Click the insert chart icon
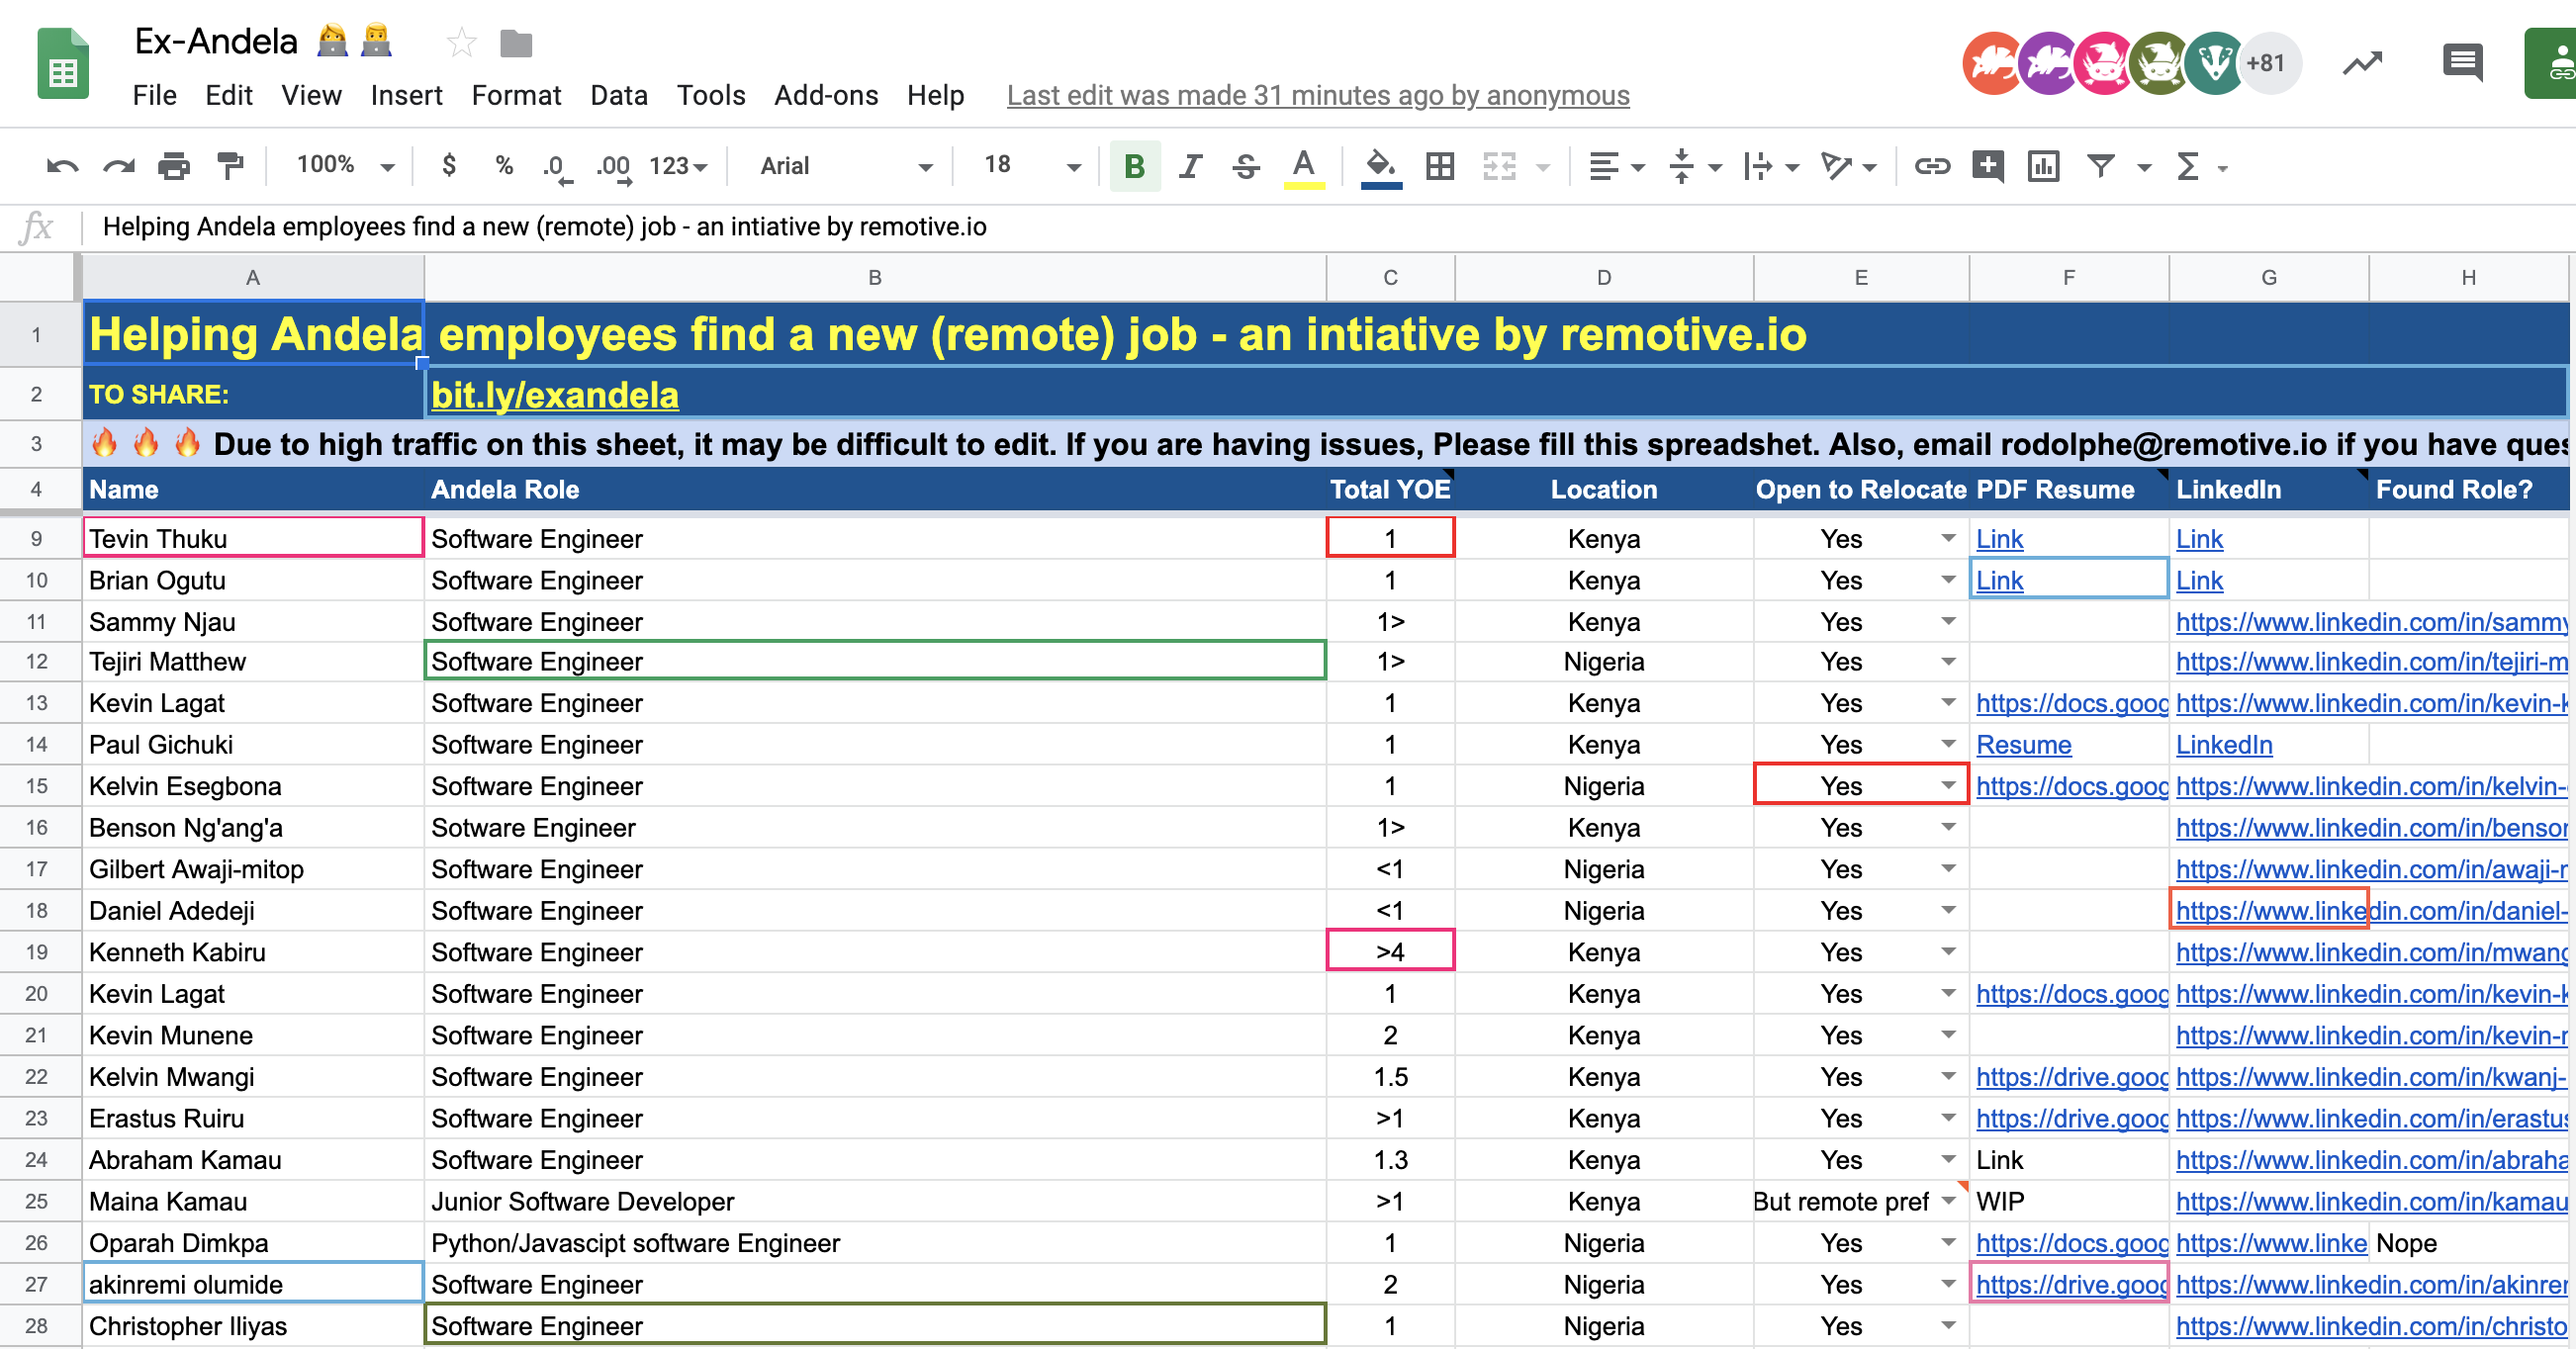 pos(2043,166)
